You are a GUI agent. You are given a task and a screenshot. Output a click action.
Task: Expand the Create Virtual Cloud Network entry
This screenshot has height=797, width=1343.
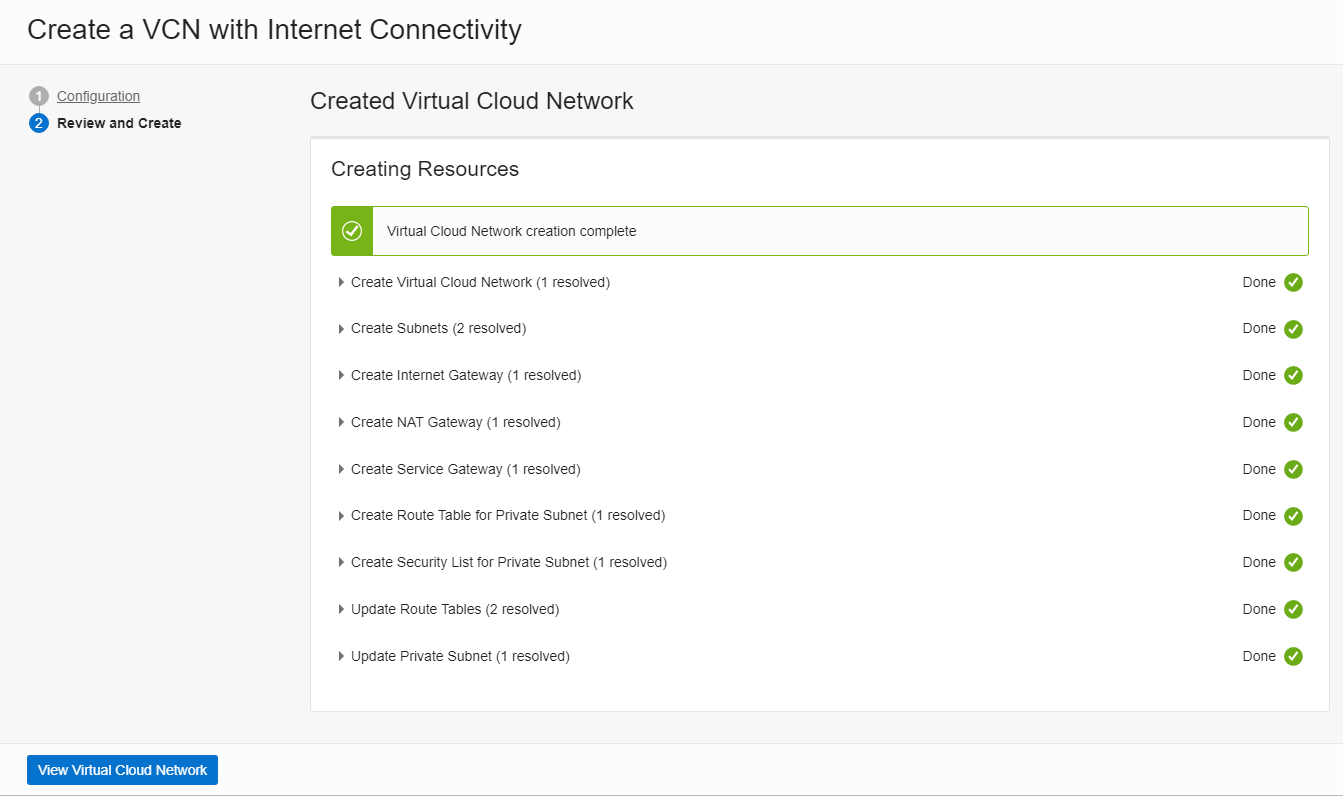341,282
